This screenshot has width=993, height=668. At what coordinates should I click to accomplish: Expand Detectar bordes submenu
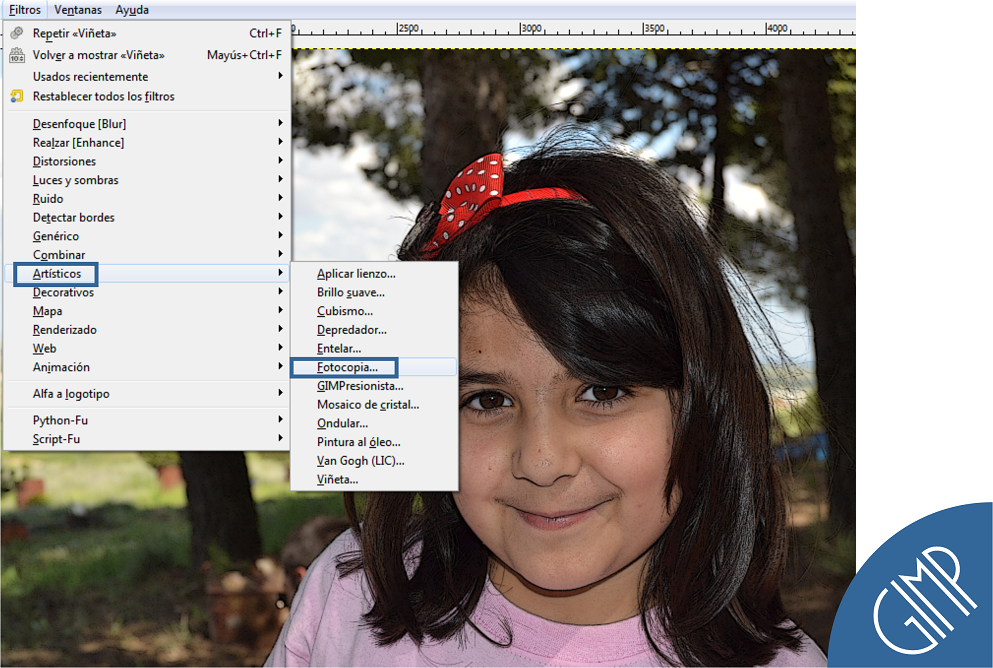pos(147,217)
